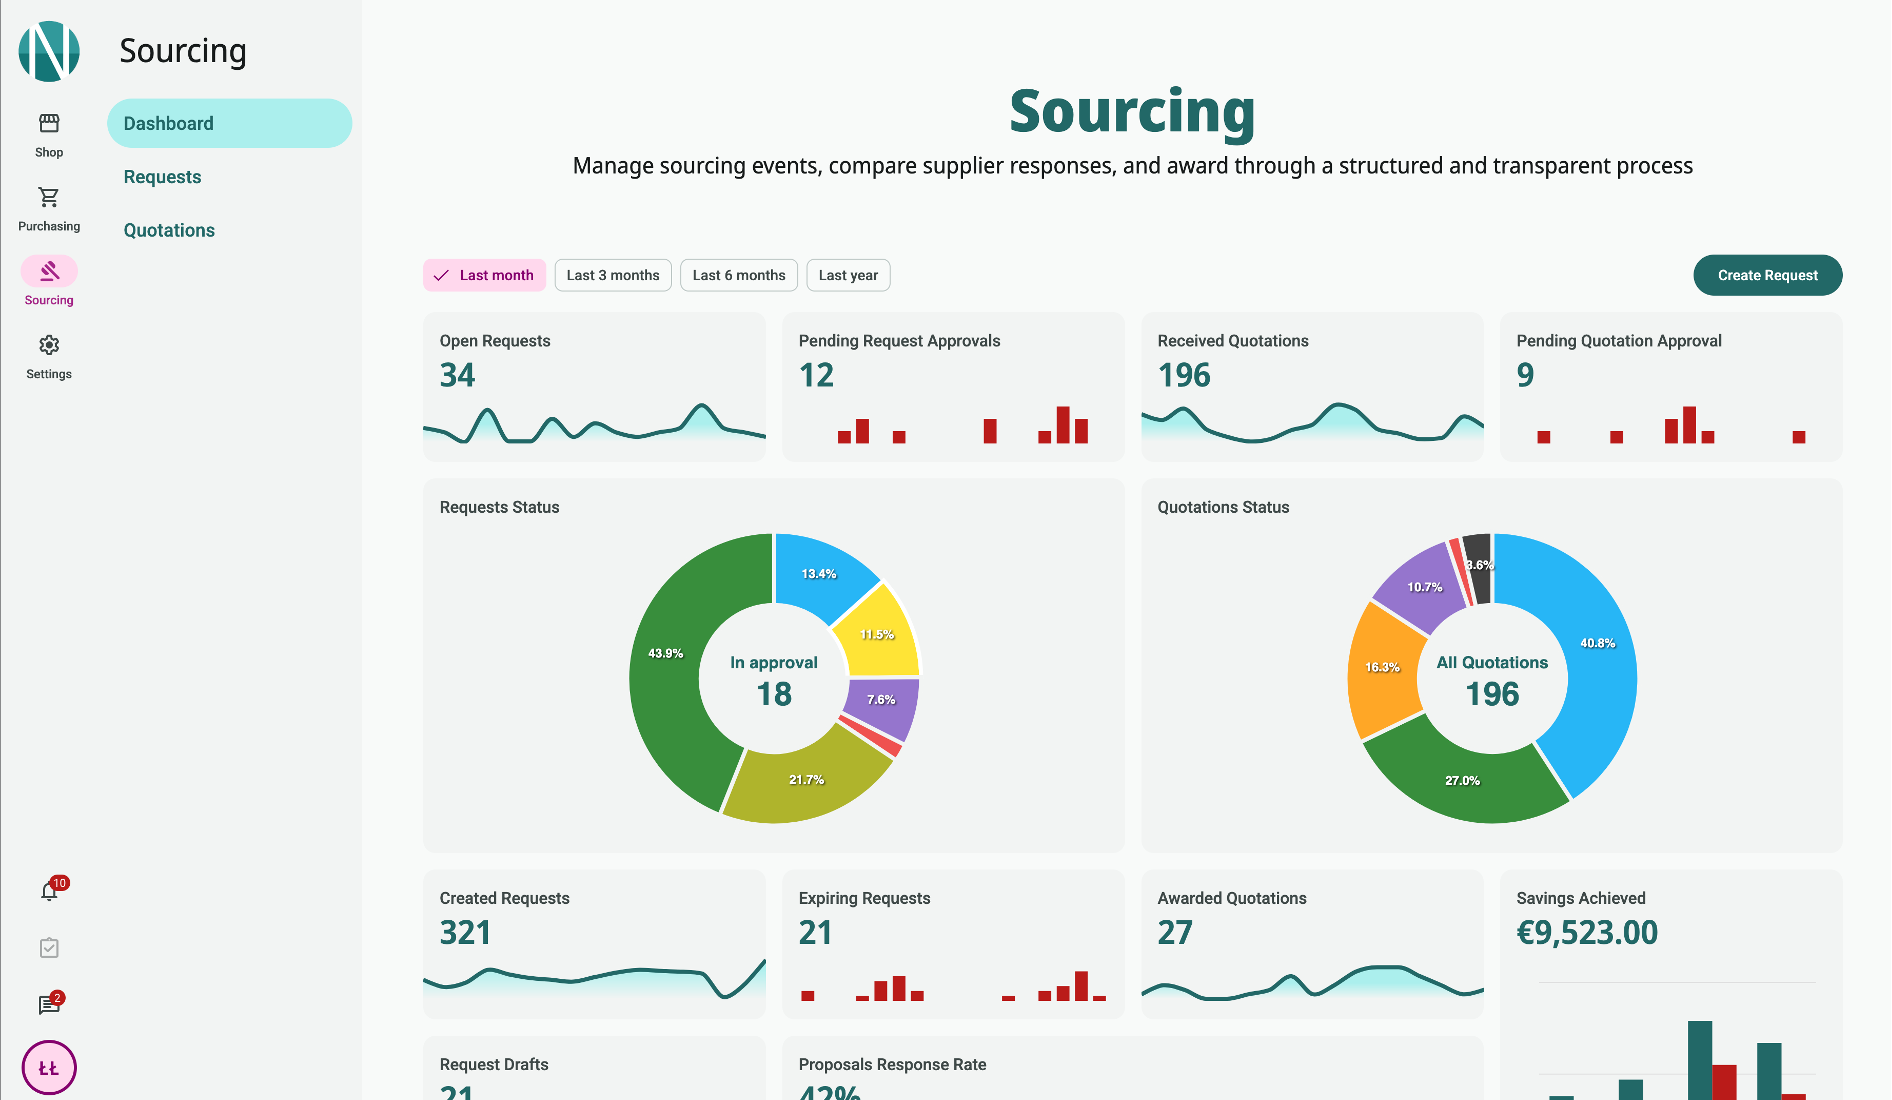Image resolution: width=1892 pixels, height=1100 pixels.
Task: Toggle the Last month filter chip
Action: click(485, 276)
